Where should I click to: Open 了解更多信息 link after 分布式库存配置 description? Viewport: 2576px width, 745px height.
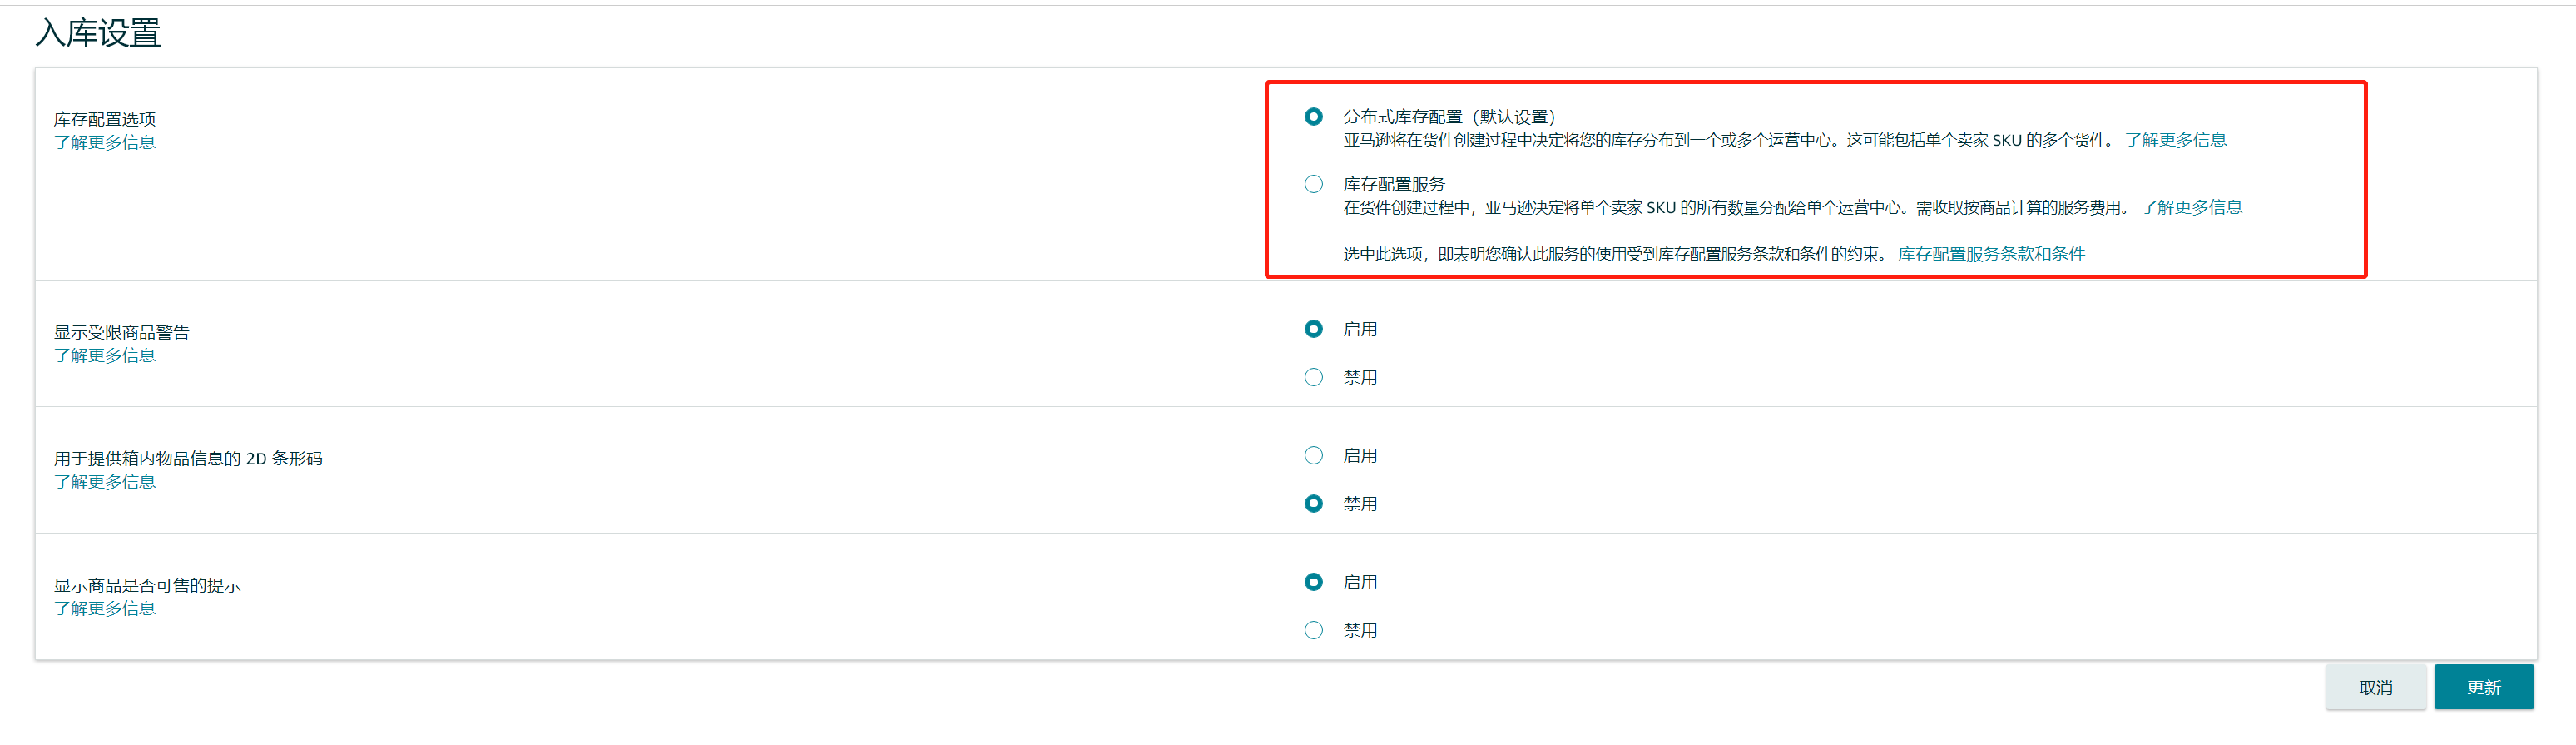click(x=2176, y=140)
